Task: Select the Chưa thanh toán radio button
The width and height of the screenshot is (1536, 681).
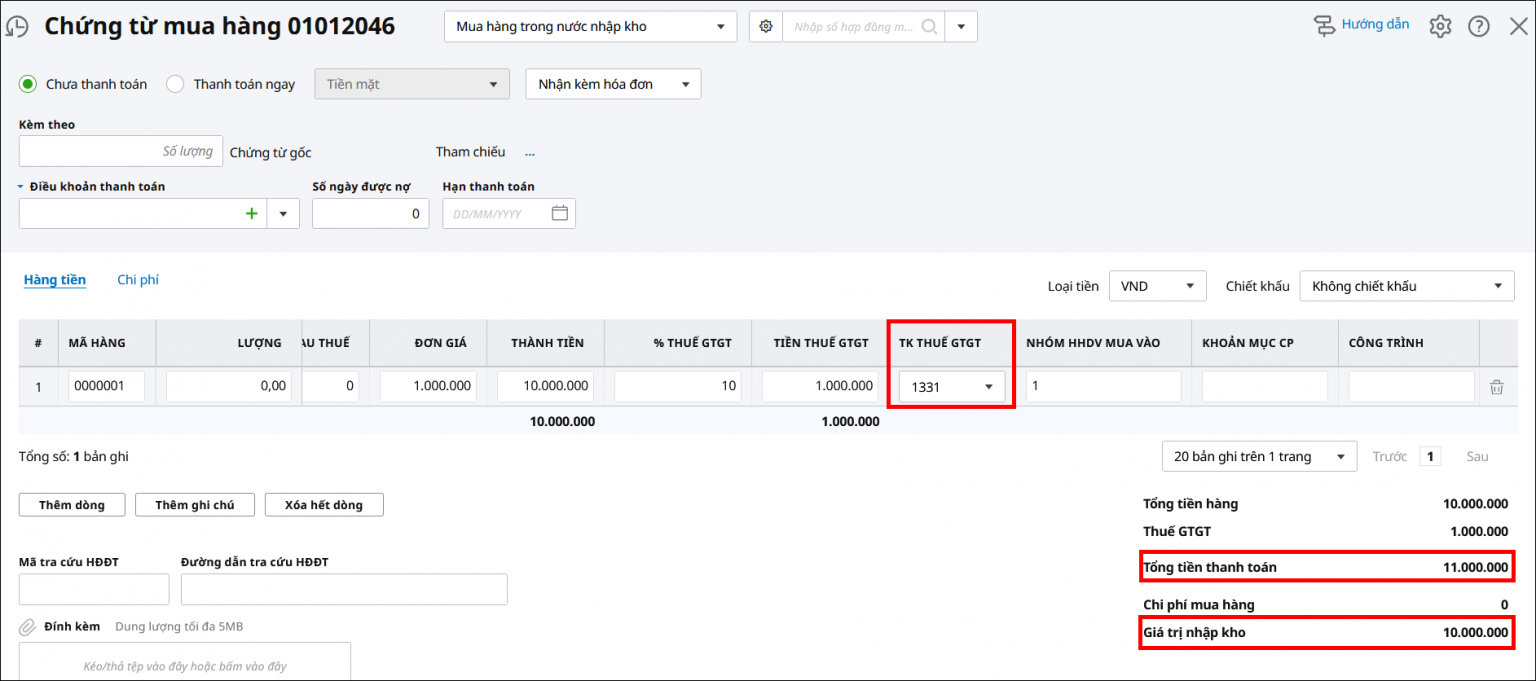Action: pos(28,84)
